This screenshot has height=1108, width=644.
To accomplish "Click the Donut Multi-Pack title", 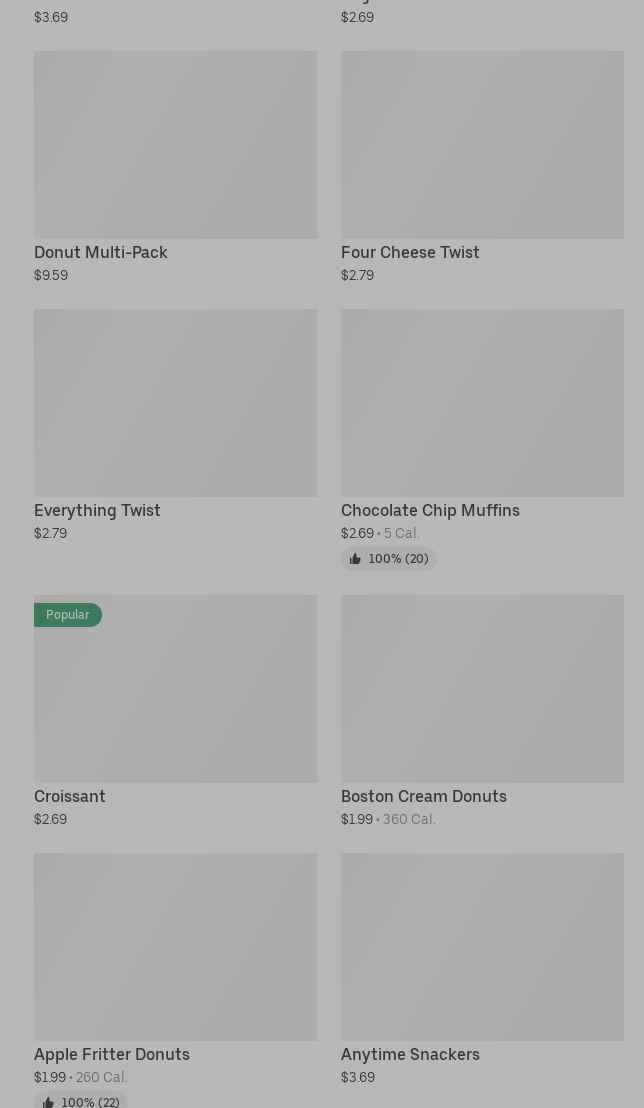I will tap(101, 252).
